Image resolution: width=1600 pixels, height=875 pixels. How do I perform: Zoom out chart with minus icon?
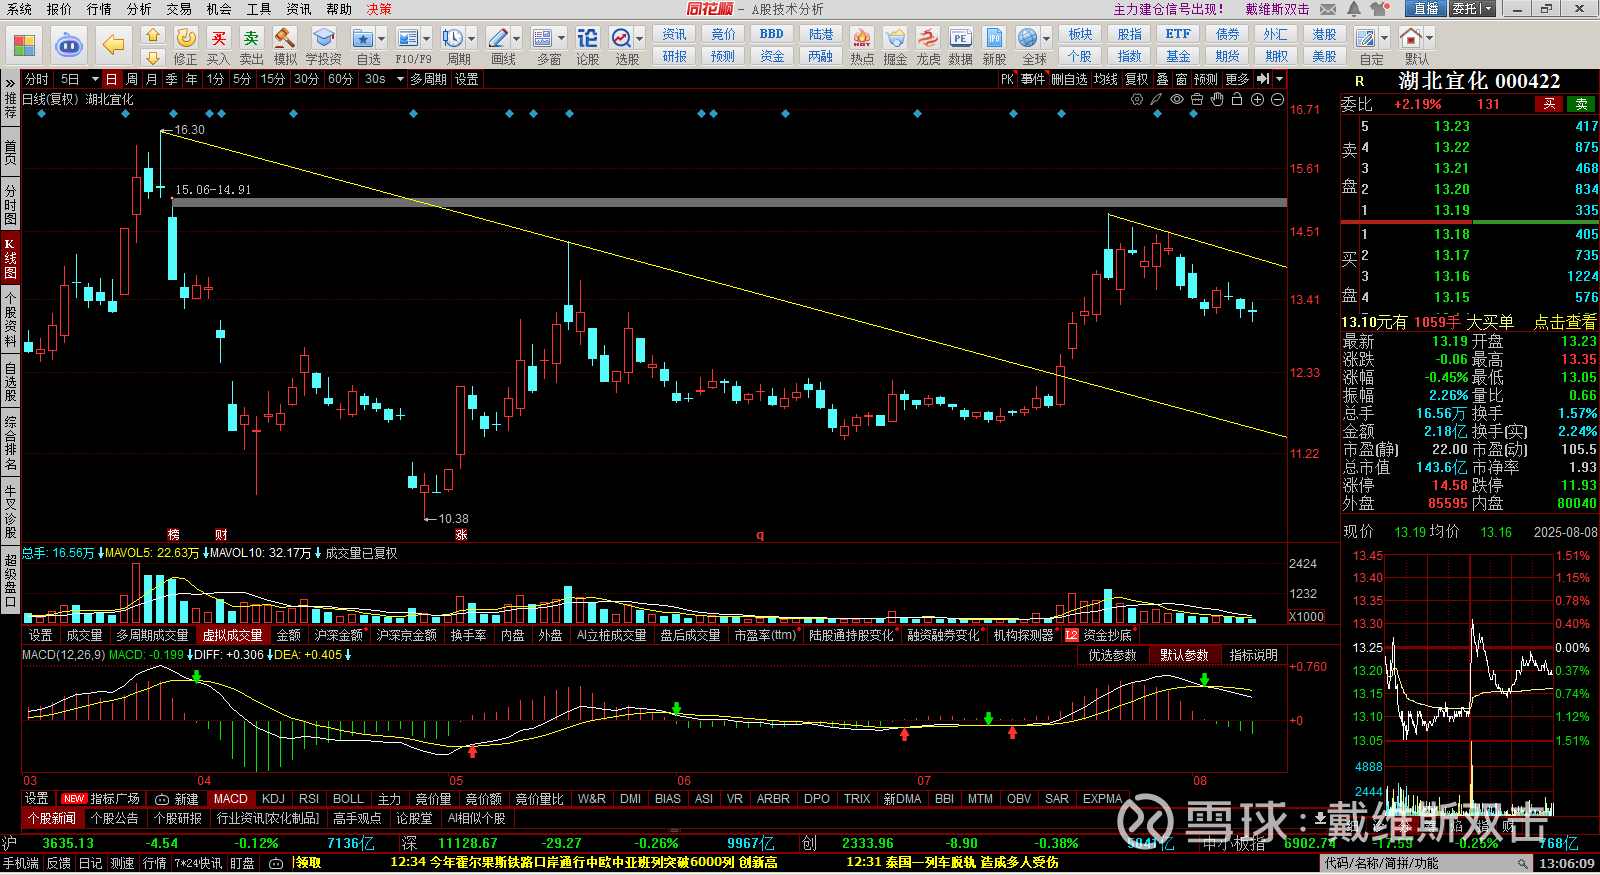[x=1277, y=99]
